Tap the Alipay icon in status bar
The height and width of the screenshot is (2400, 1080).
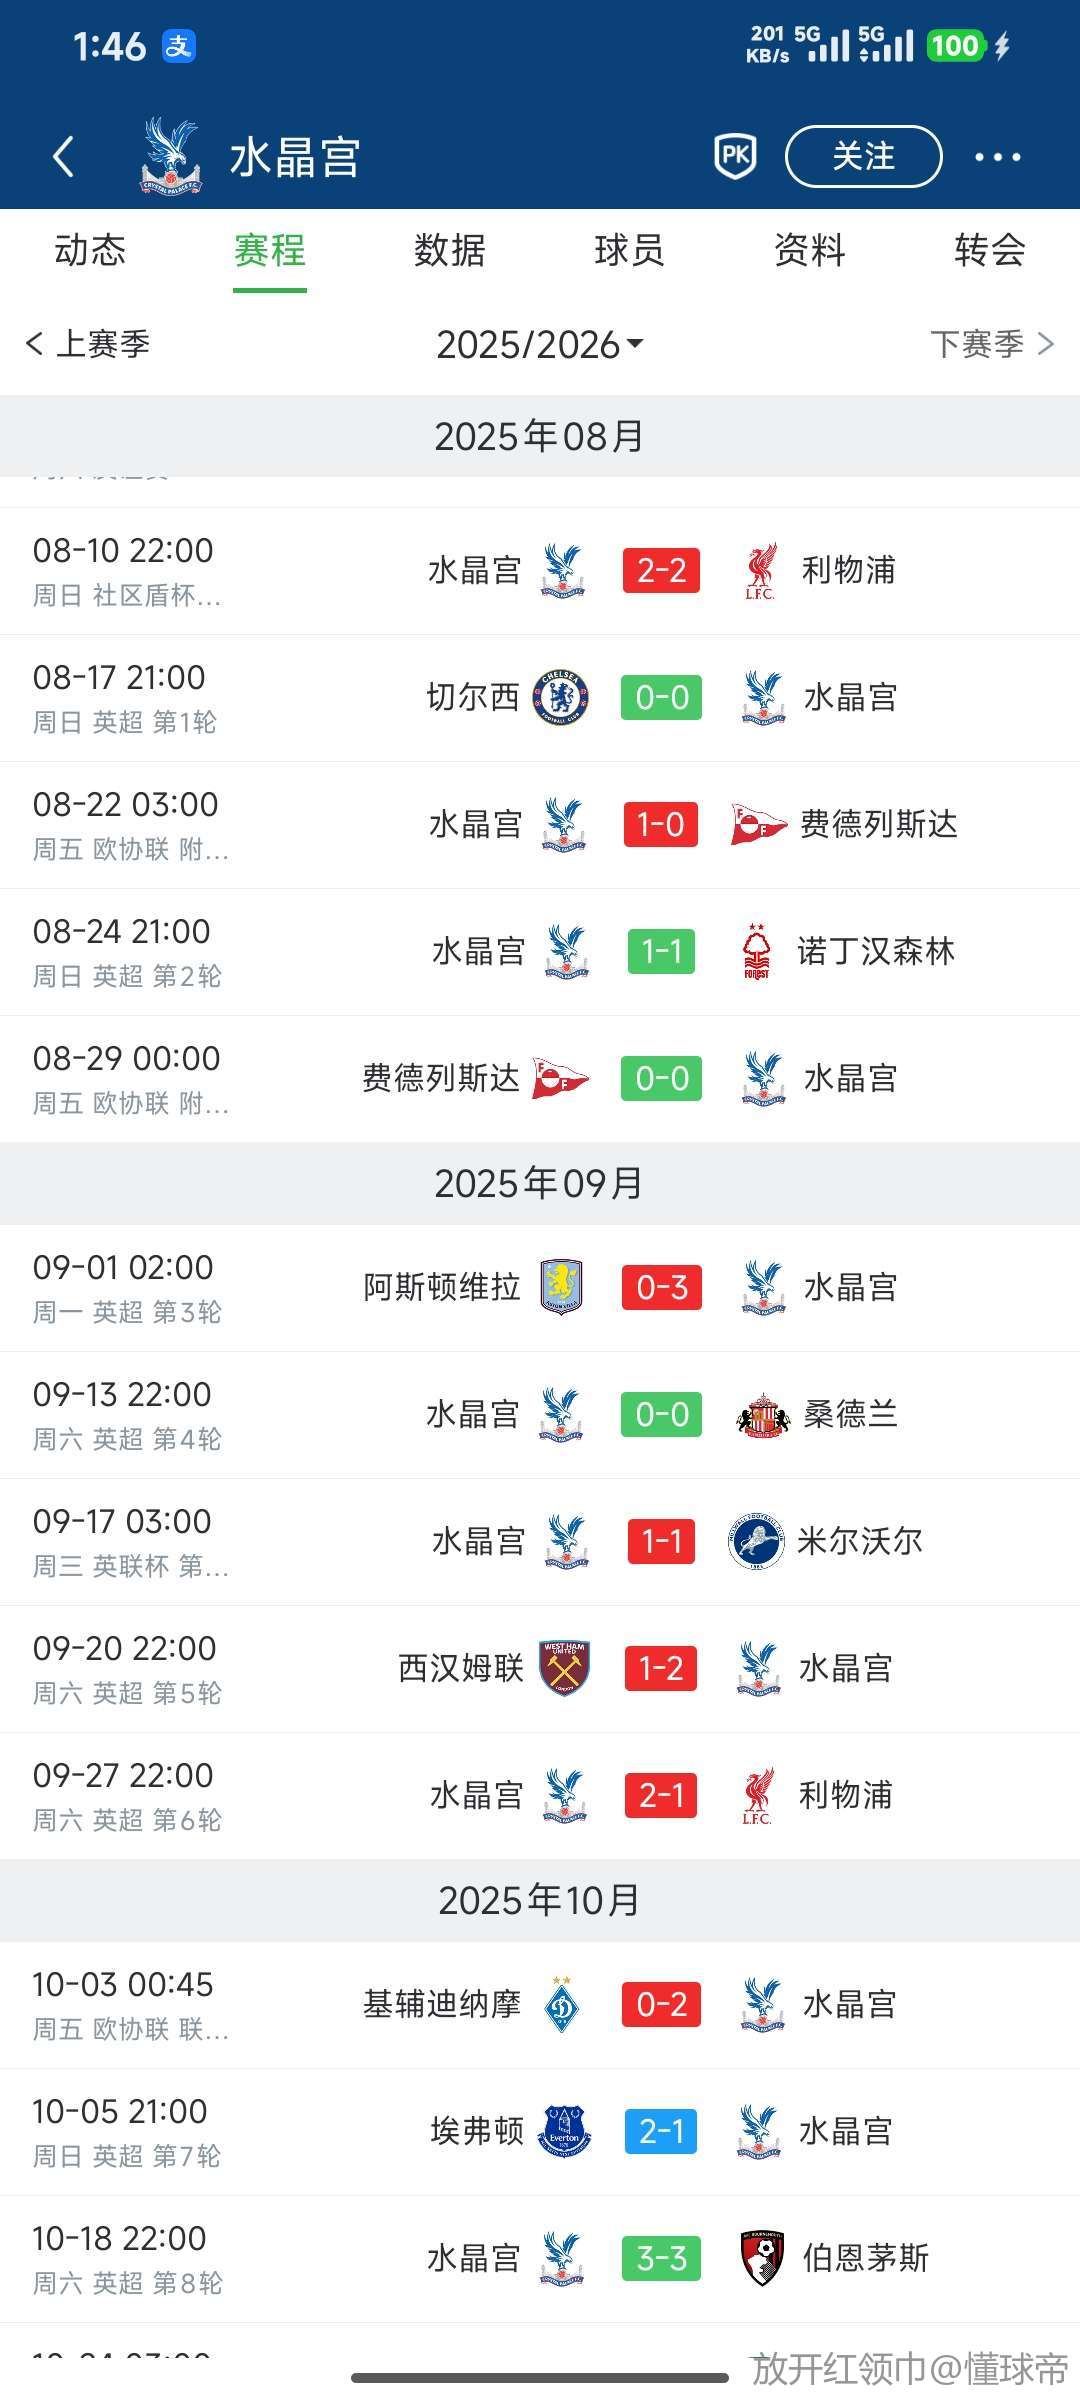click(179, 46)
